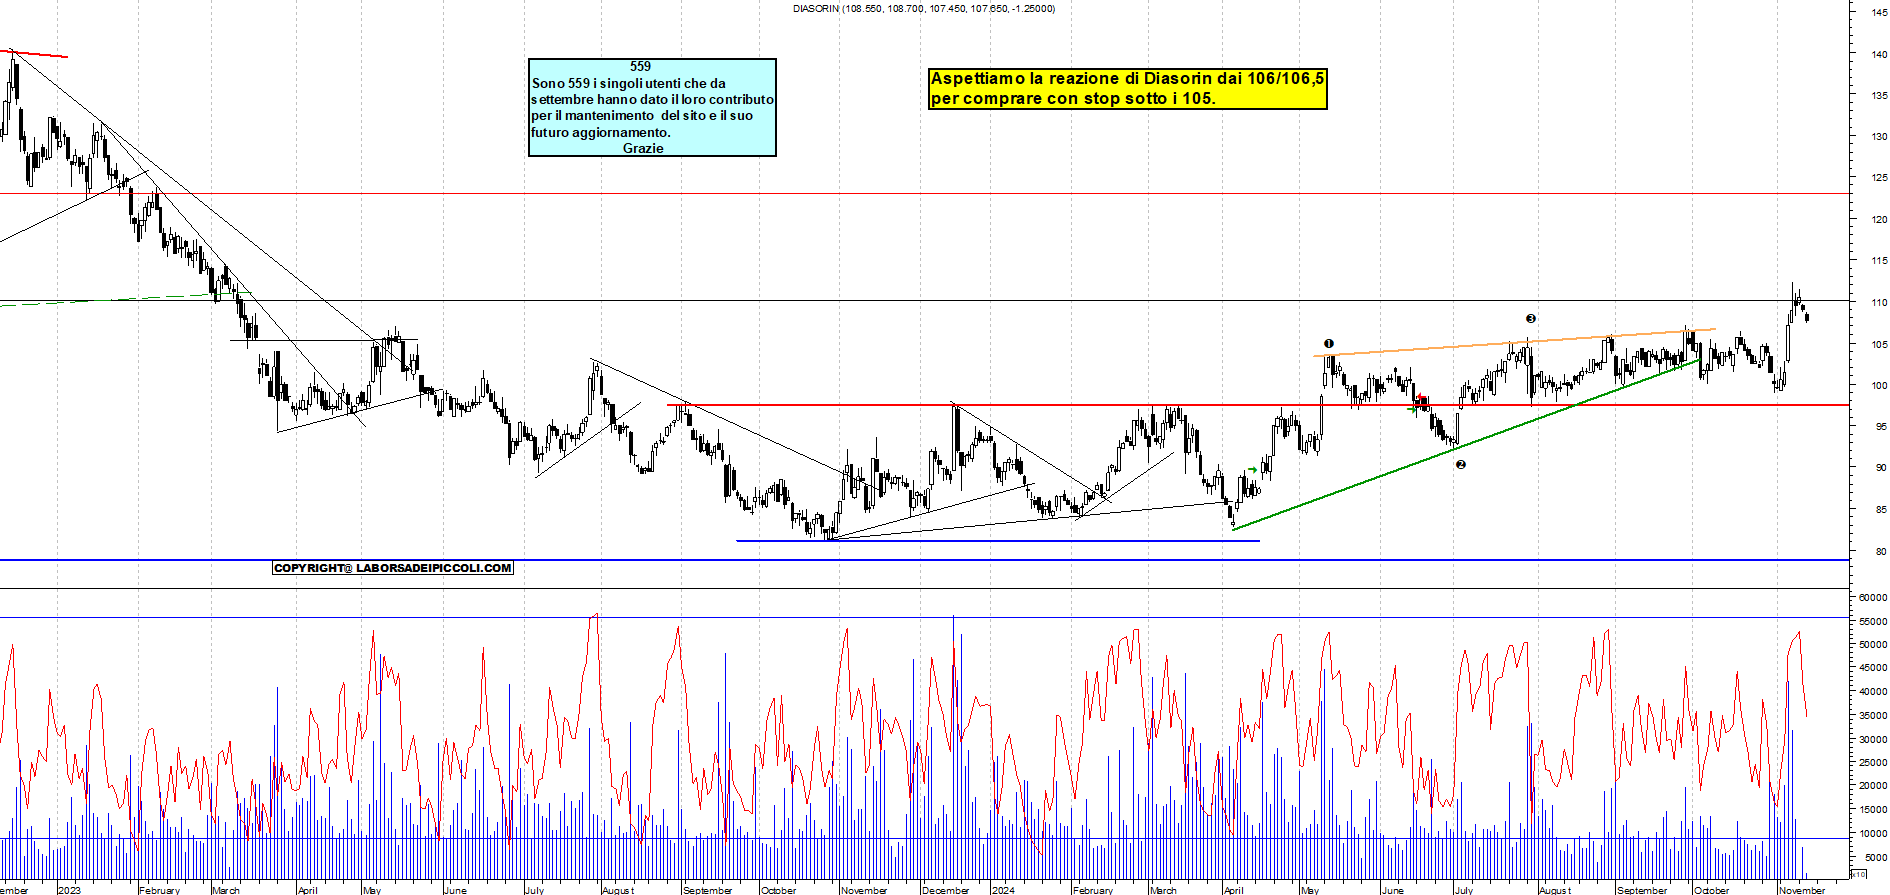Select the '559' heading in cyan box

(640, 66)
